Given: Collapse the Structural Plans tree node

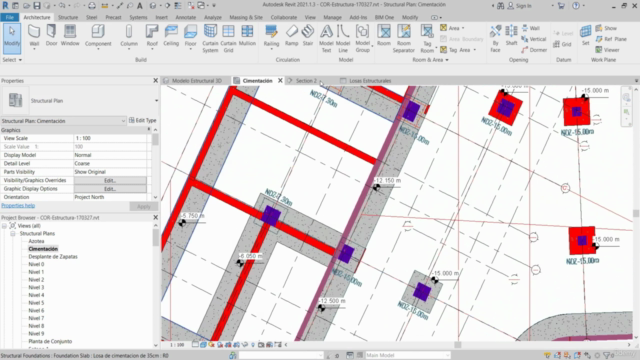Looking at the screenshot, I should coord(13,233).
